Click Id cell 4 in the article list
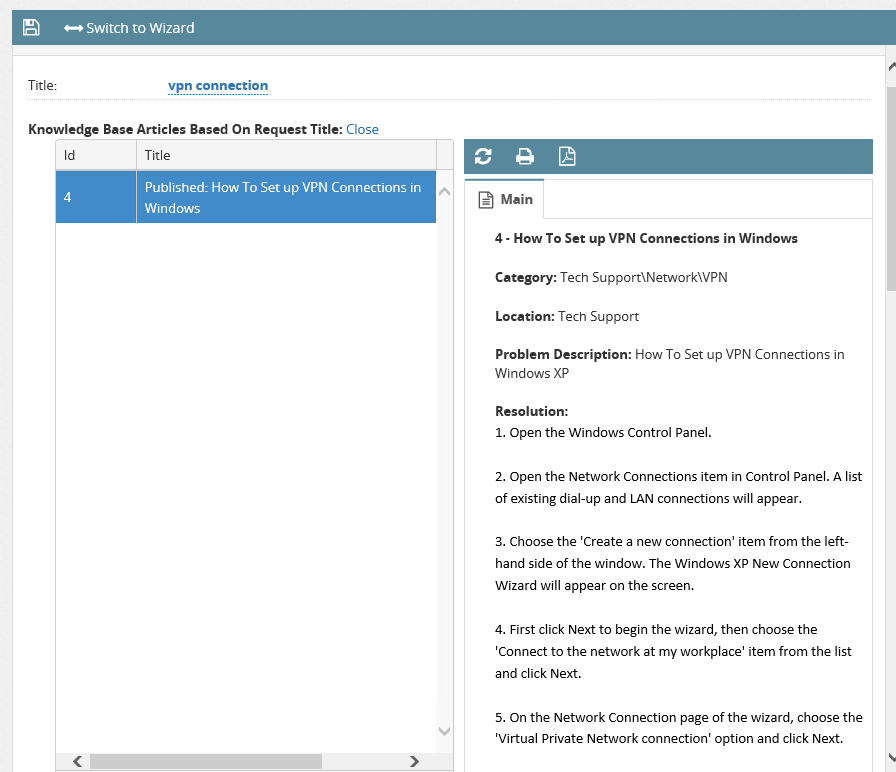 pos(95,197)
